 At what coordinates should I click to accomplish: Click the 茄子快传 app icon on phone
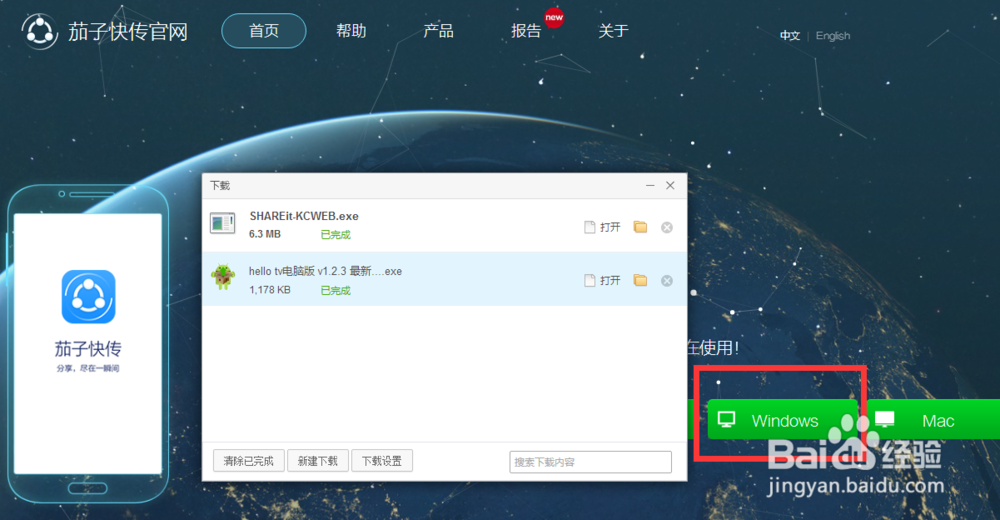89,297
